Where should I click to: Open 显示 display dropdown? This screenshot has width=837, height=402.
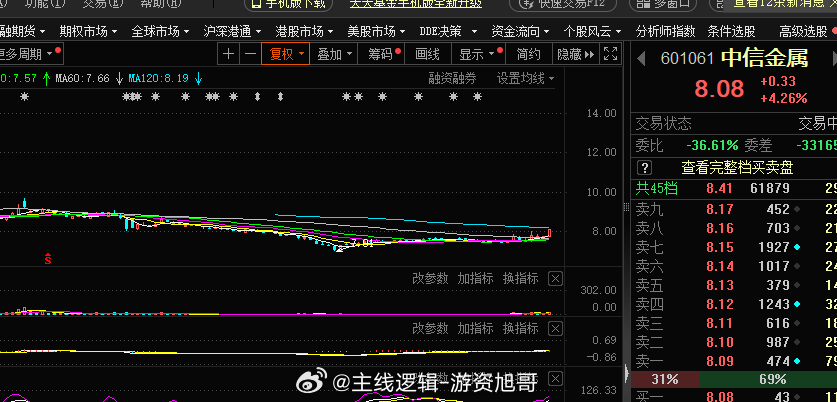pyautogui.click(x=477, y=54)
